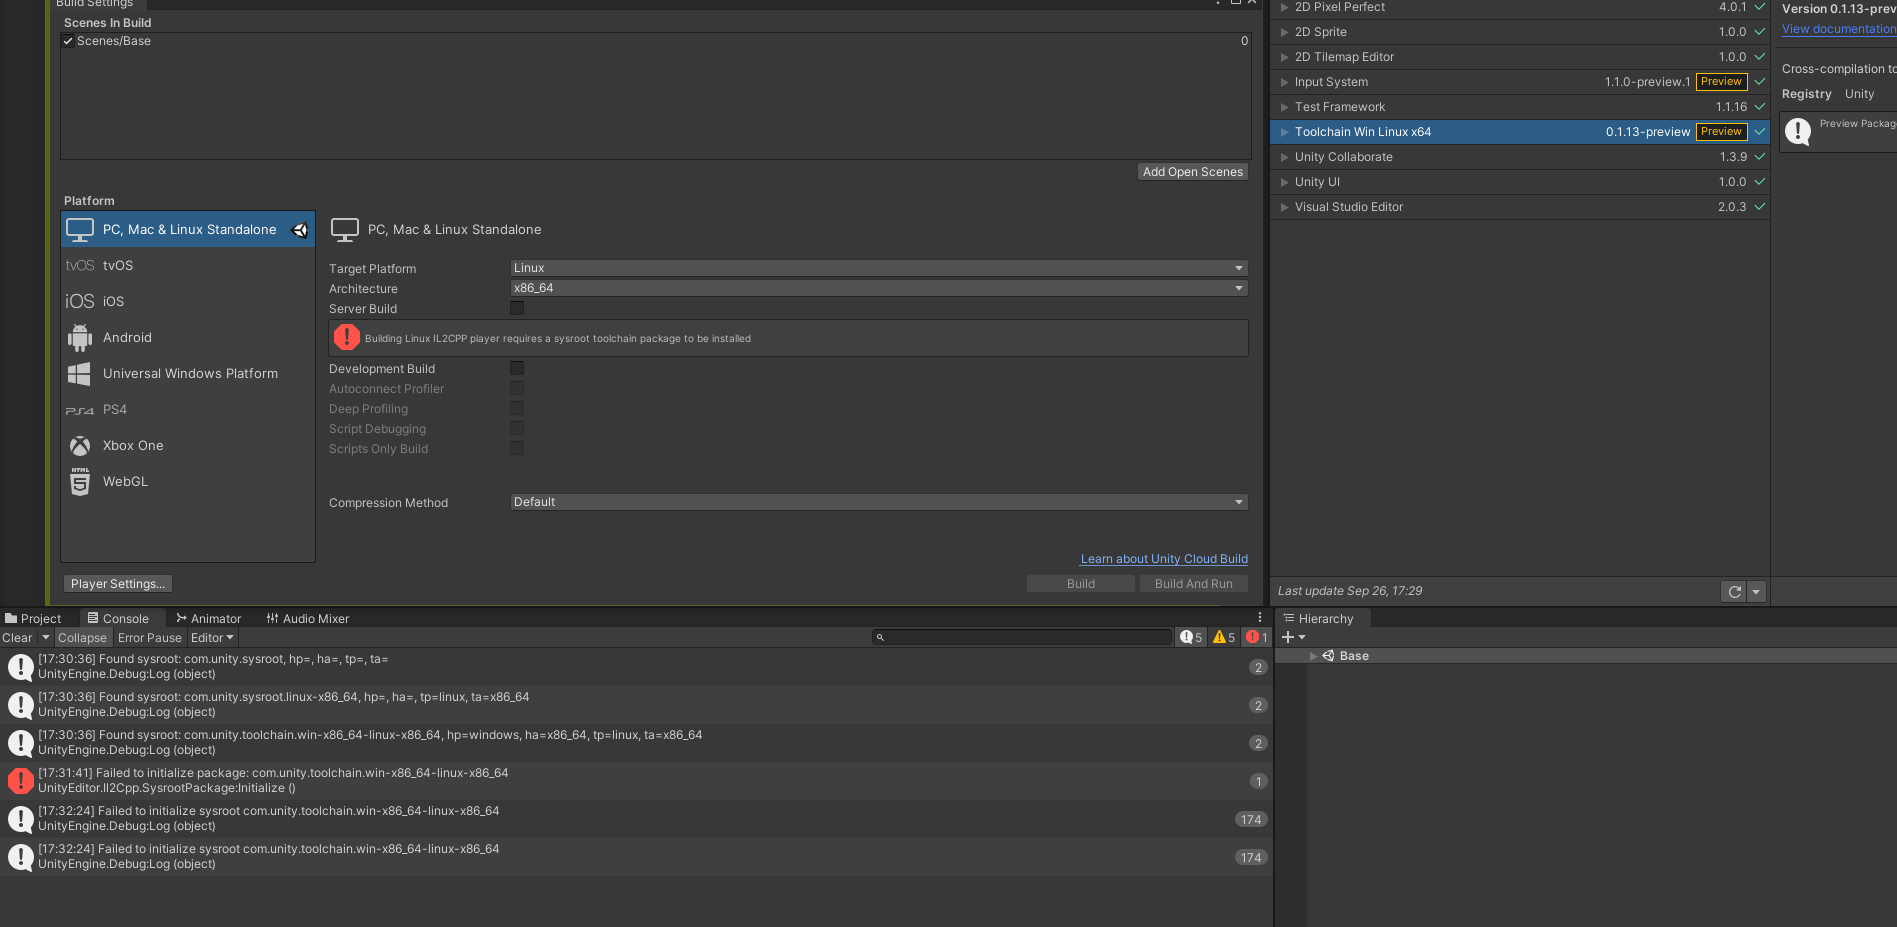
Task: Open the Compression Method dropdown
Action: tap(877, 501)
